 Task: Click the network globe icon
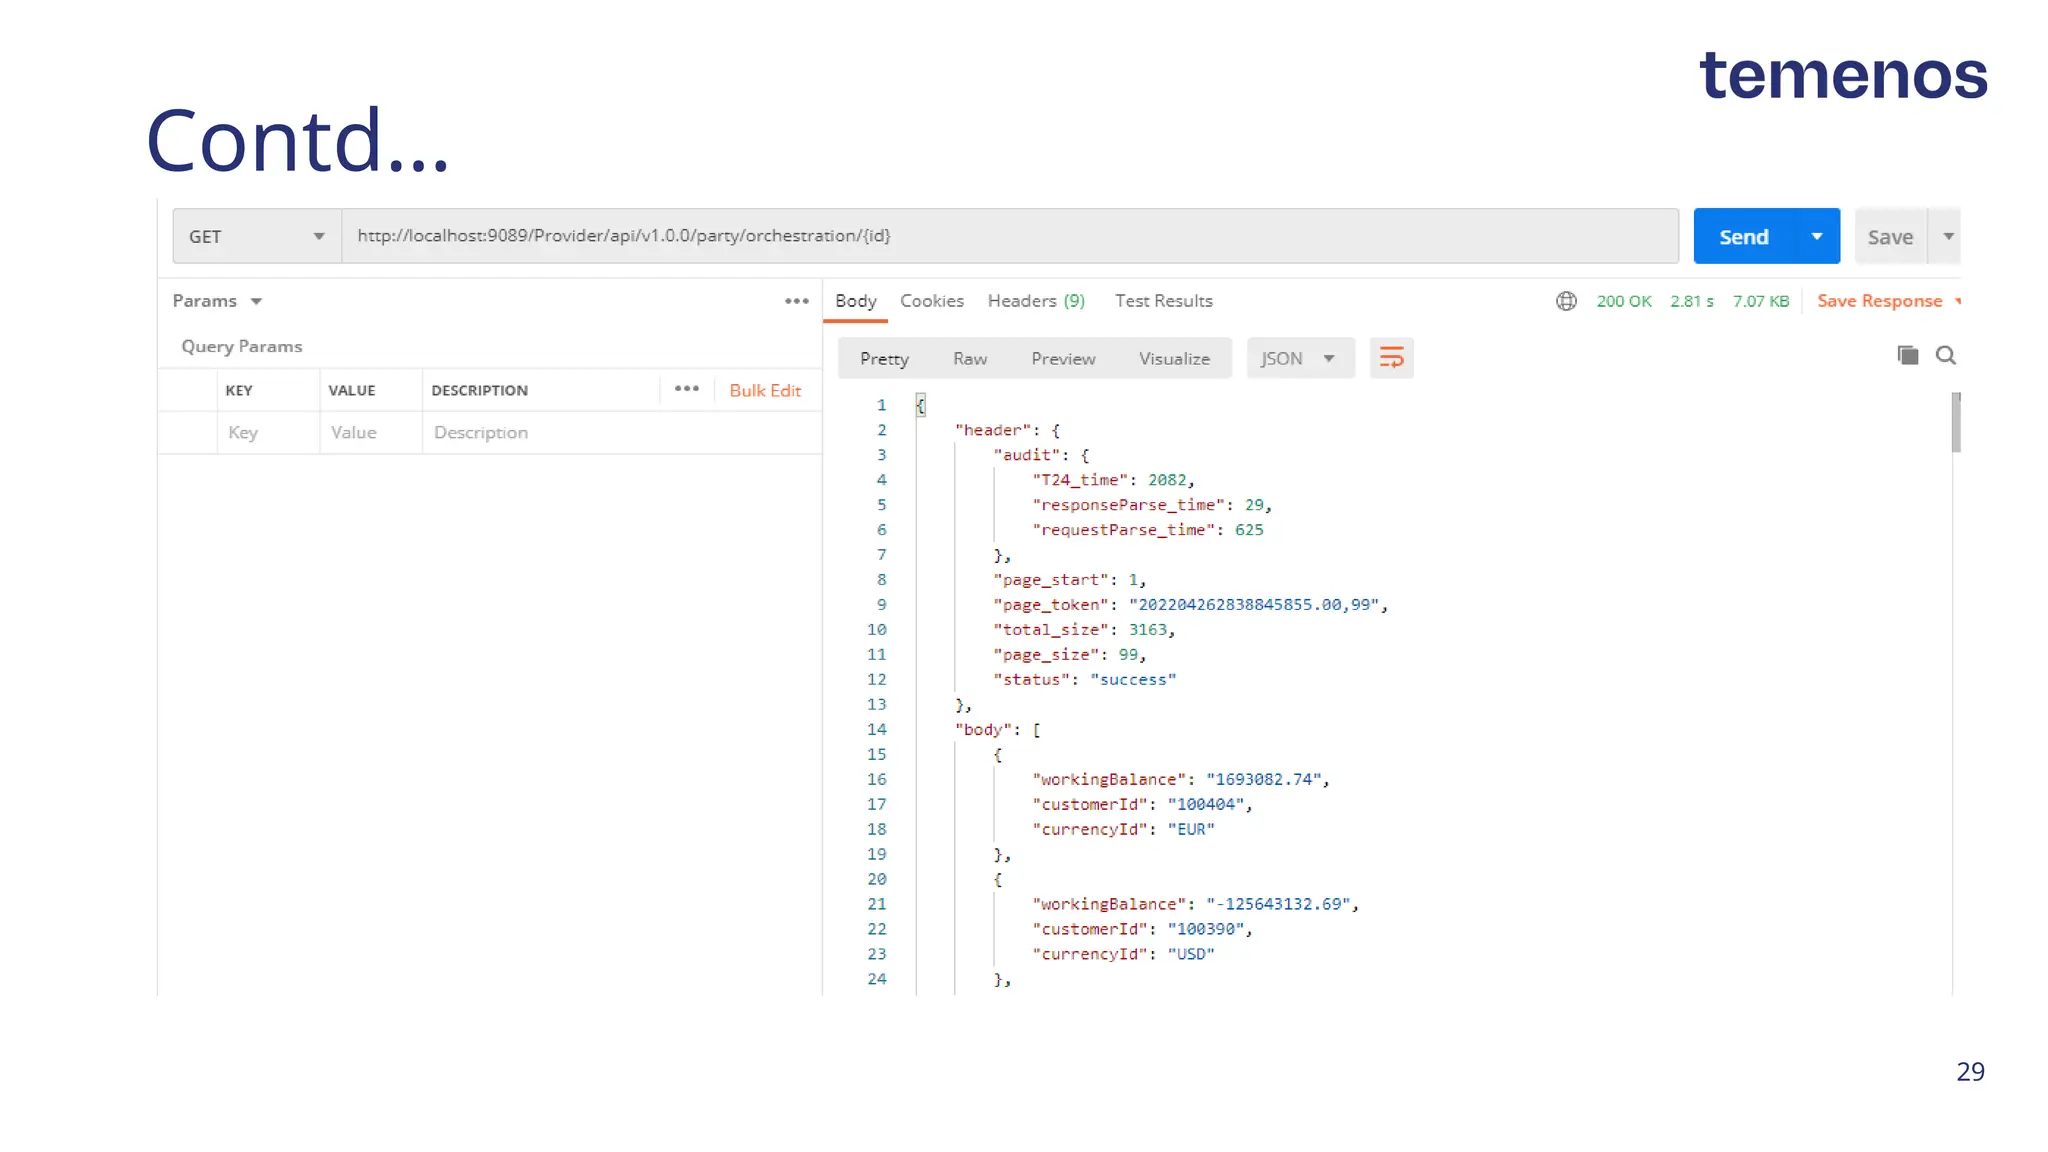[x=1566, y=301]
